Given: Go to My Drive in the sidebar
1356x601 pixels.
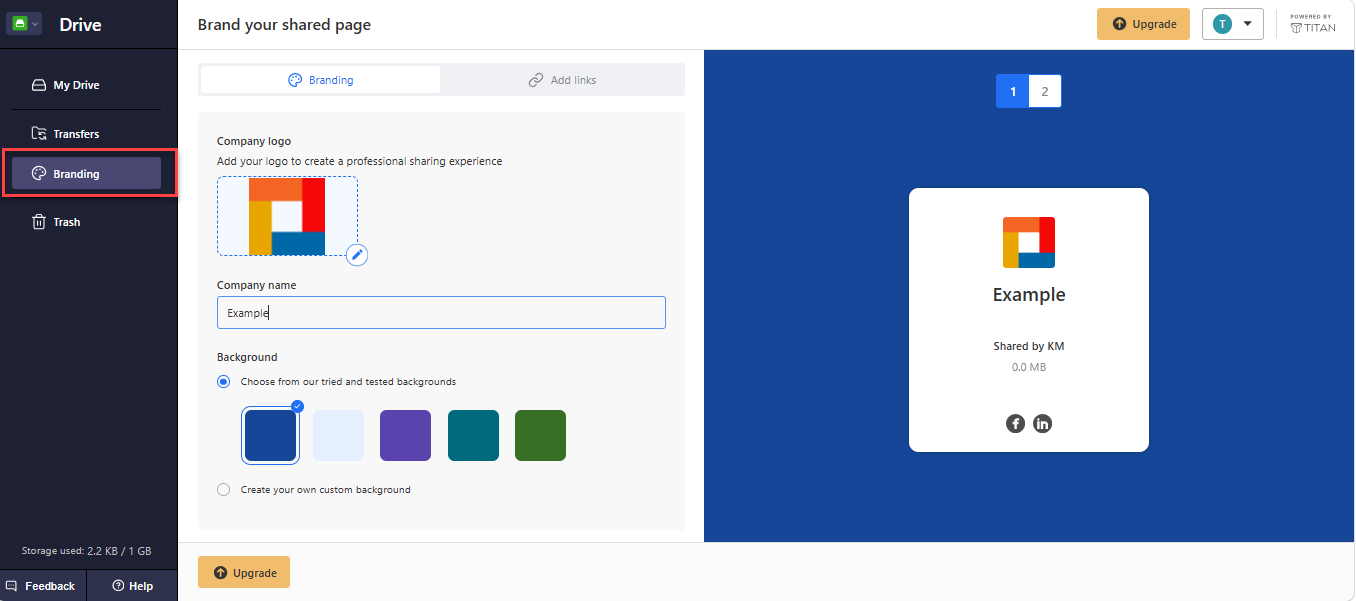Looking at the screenshot, I should pyautogui.click(x=86, y=85).
